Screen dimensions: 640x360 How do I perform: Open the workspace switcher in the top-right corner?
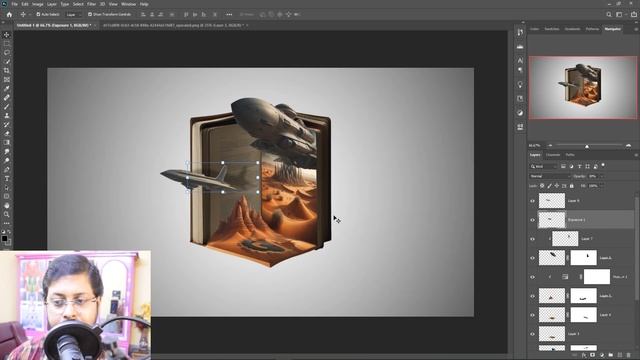click(x=619, y=14)
